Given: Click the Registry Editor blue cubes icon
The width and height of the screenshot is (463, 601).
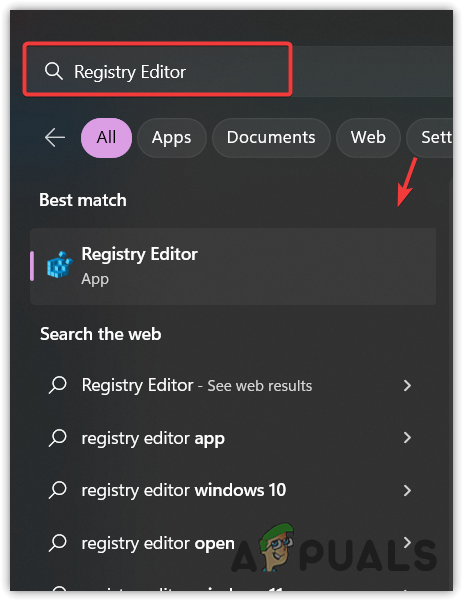Looking at the screenshot, I should pos(59,265).
